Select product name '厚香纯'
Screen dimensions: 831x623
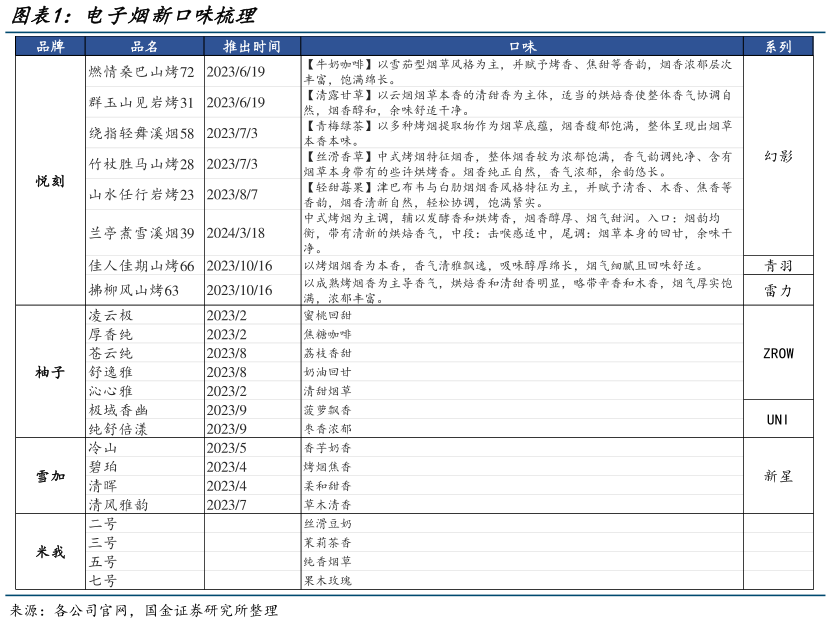[x=110, y=334]
